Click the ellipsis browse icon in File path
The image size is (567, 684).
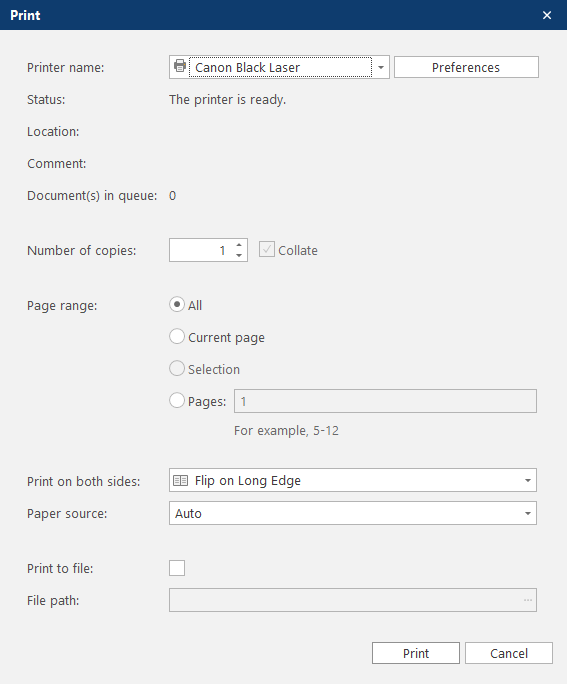528,600
